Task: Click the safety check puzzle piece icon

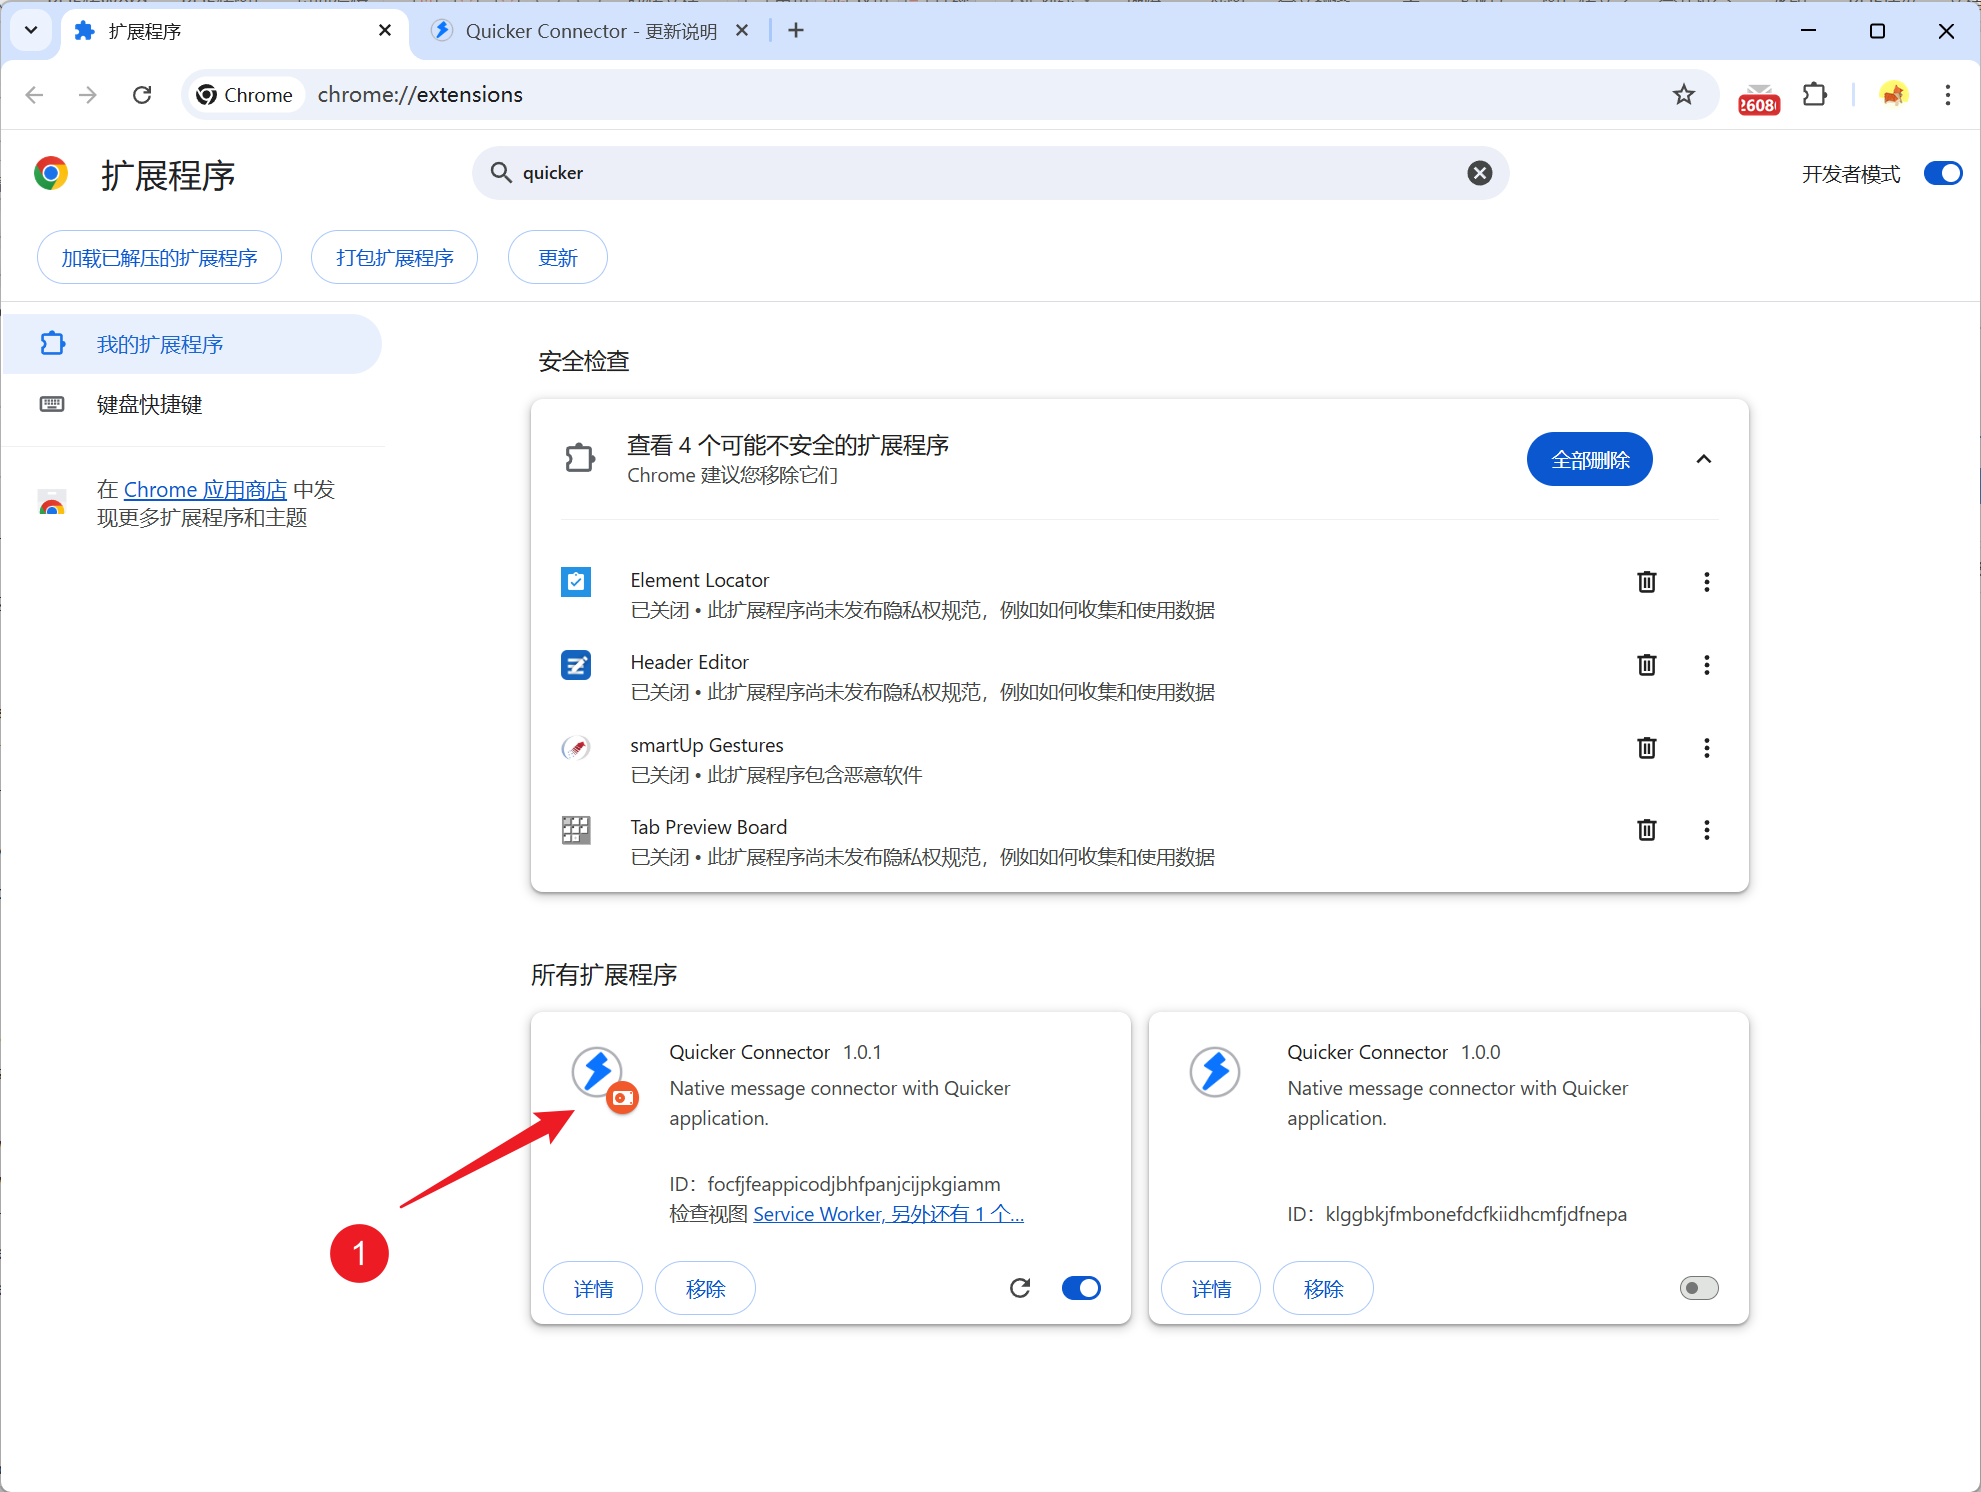Action: point(580,459)
